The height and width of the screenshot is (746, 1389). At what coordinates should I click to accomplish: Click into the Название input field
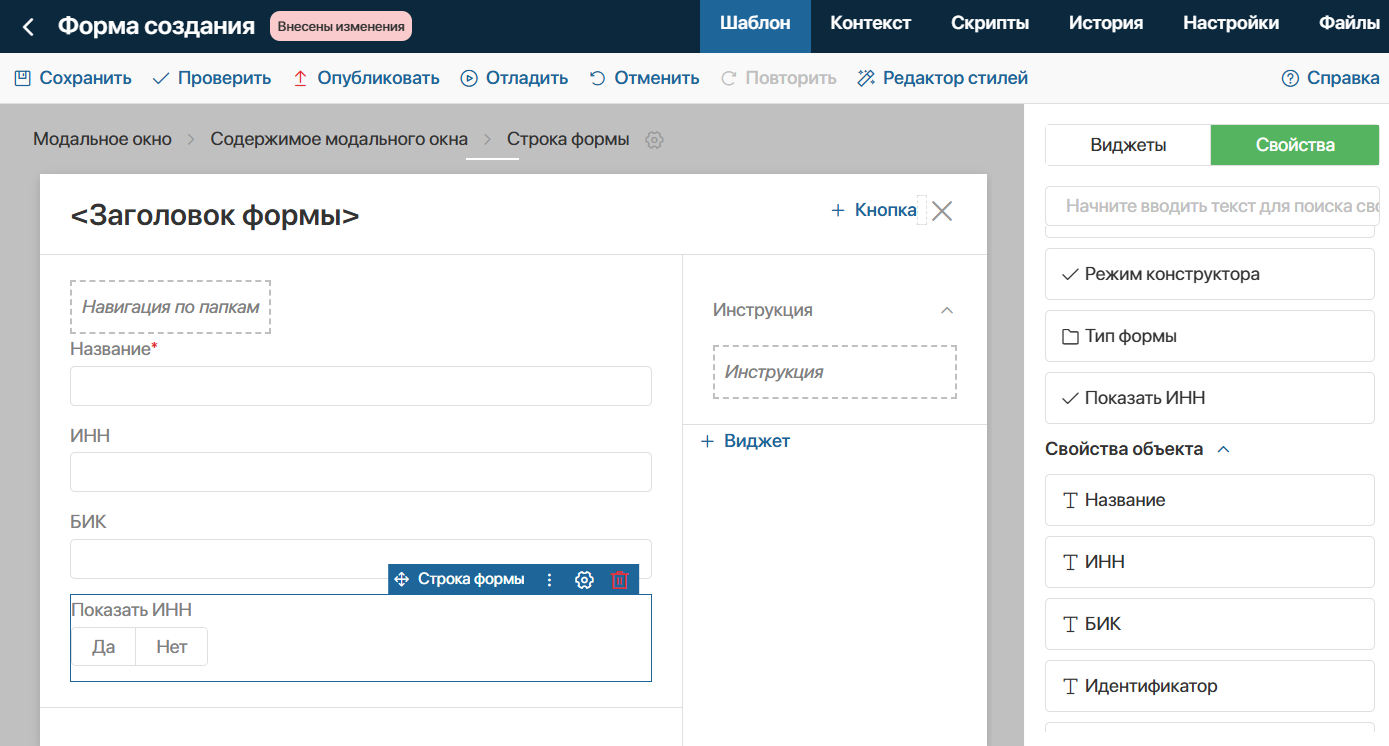click(361, 386)
